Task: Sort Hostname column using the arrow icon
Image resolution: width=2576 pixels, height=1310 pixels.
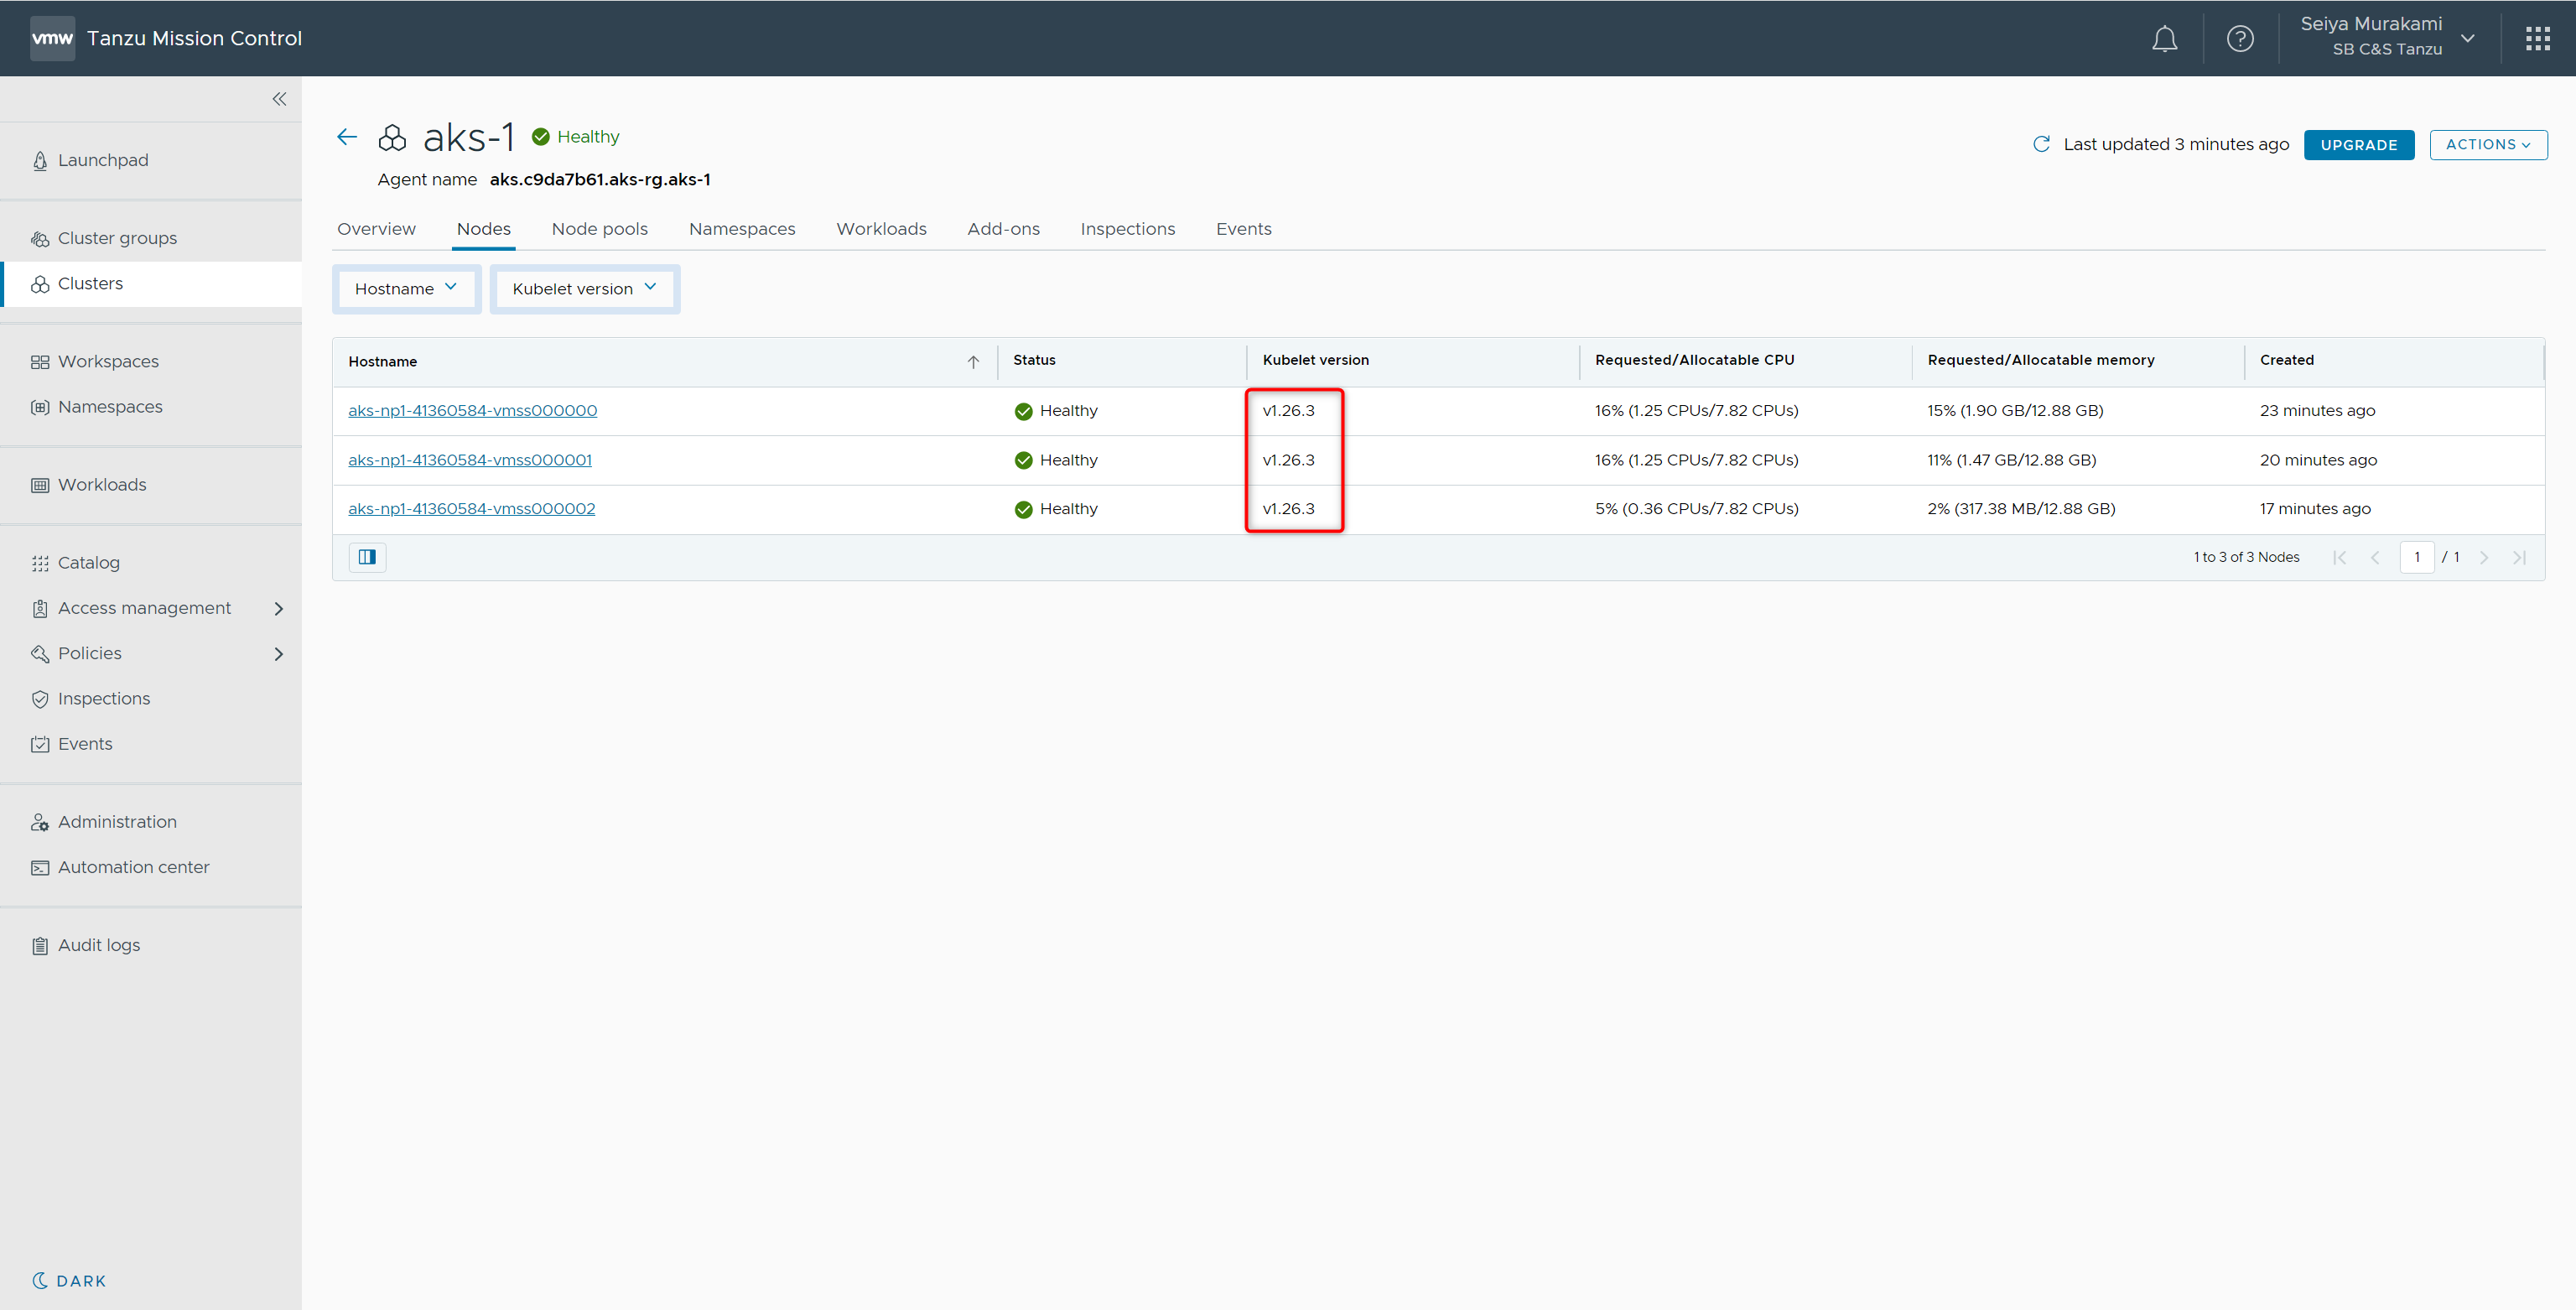Action: [x=972, y=362]
